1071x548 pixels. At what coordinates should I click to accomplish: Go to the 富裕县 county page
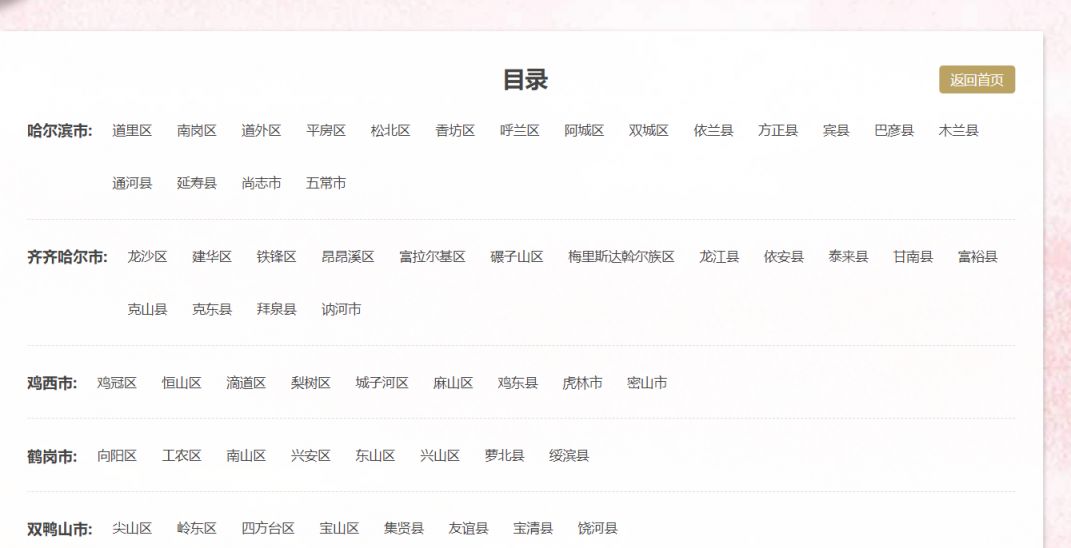tap(977, 257)
